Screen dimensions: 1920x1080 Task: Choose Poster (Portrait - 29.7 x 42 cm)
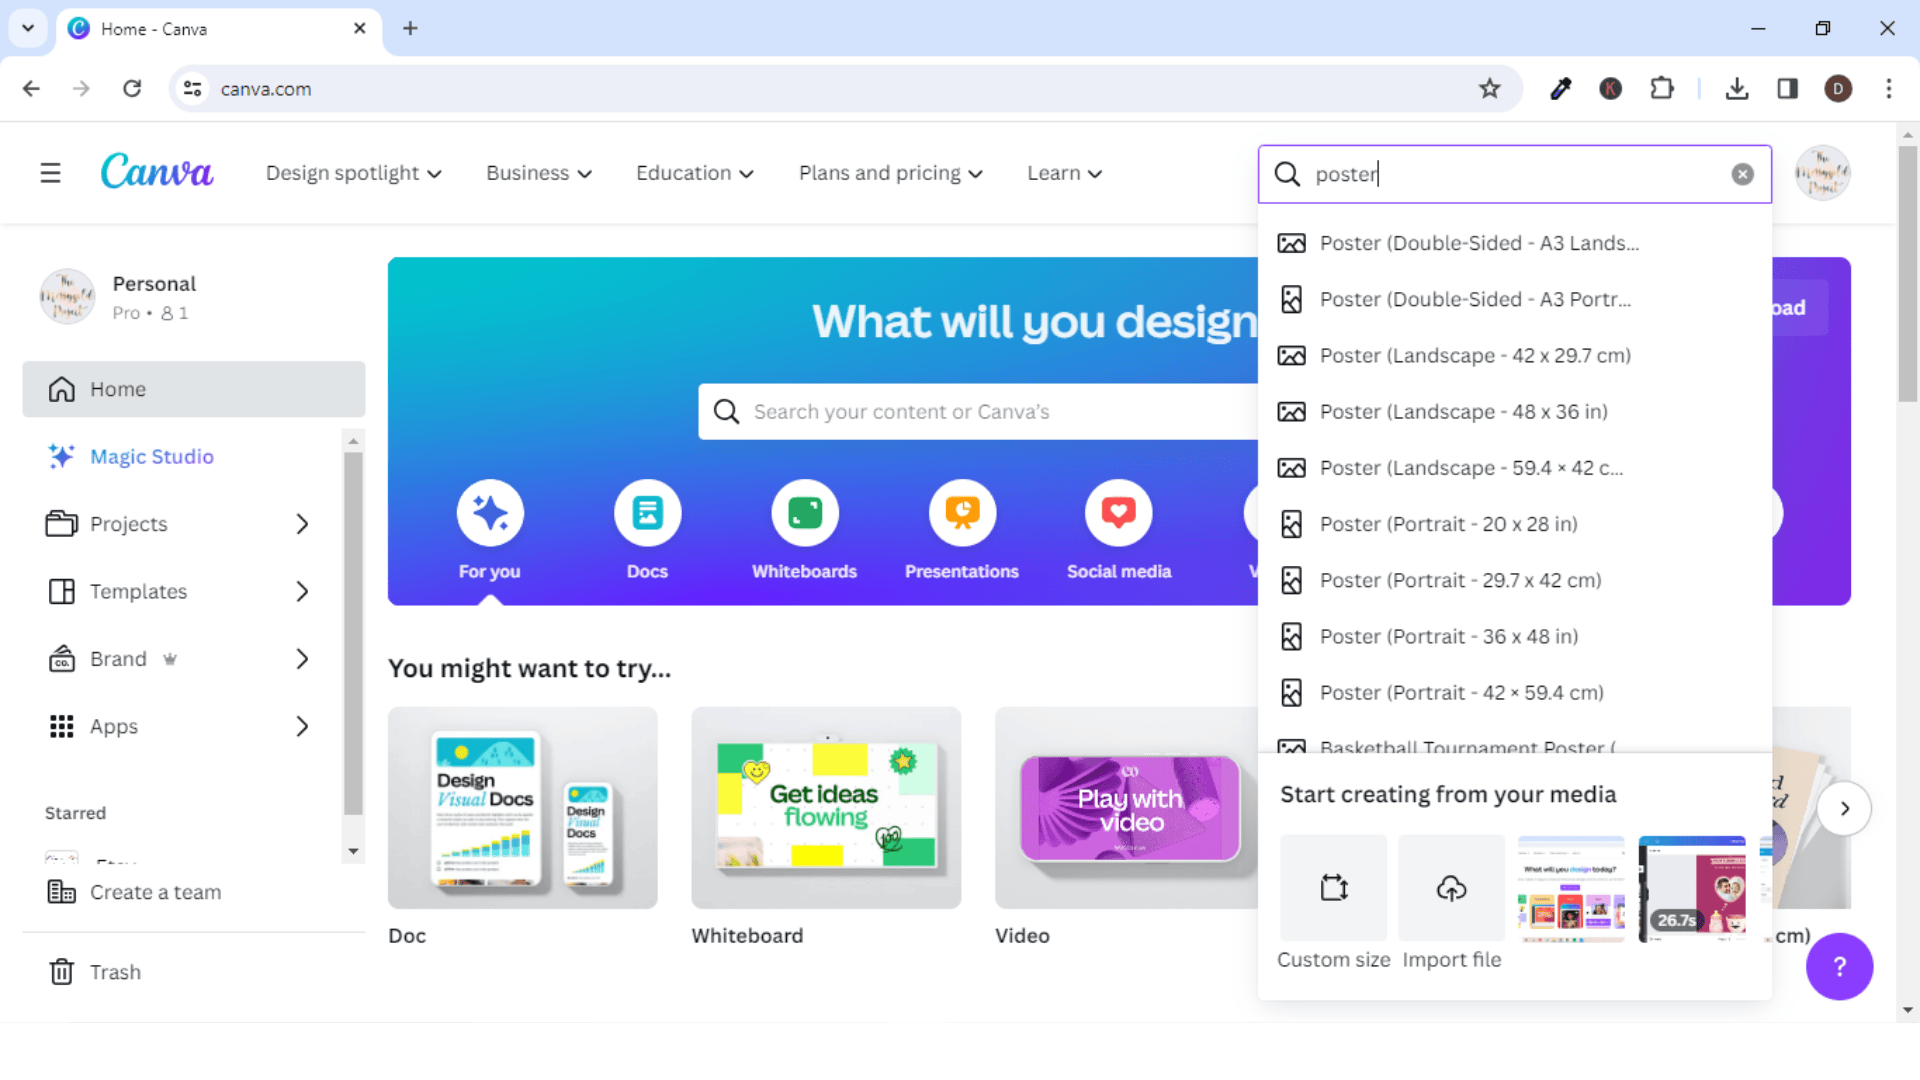[1514, 580]
